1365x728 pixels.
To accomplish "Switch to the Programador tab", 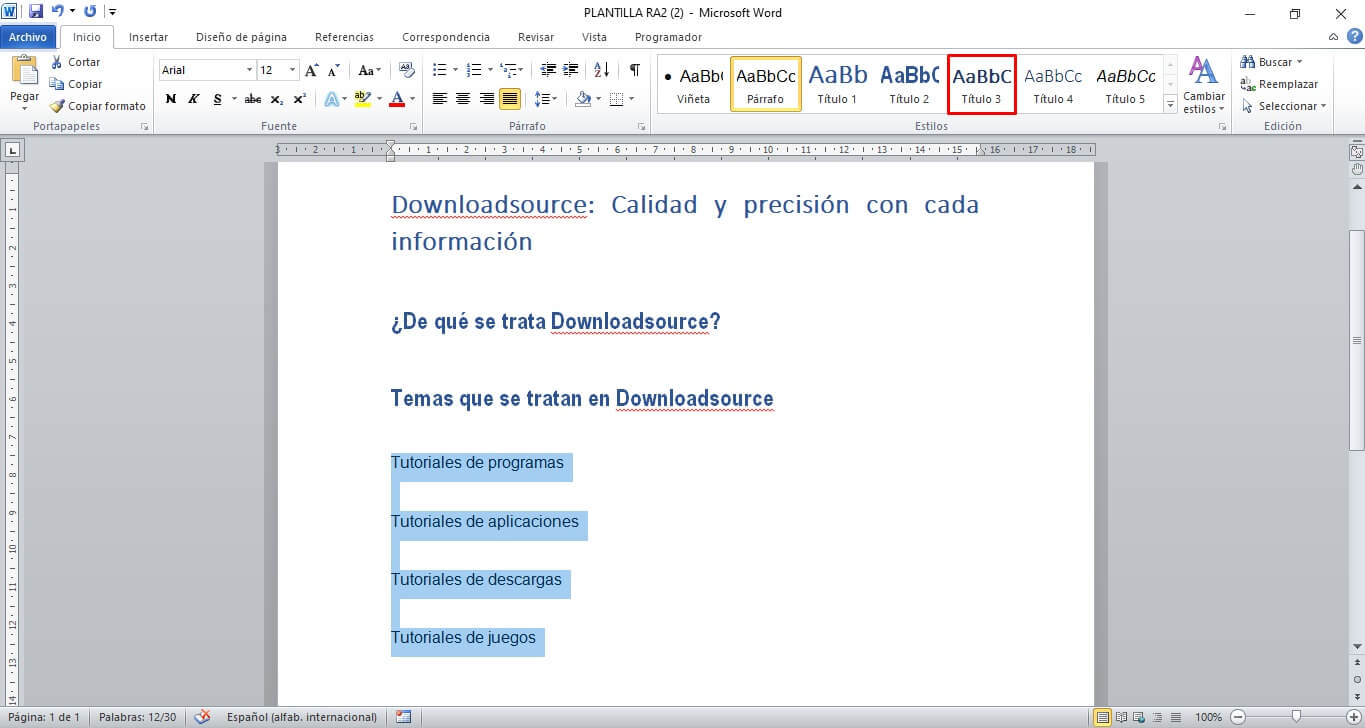I will 668,37.
